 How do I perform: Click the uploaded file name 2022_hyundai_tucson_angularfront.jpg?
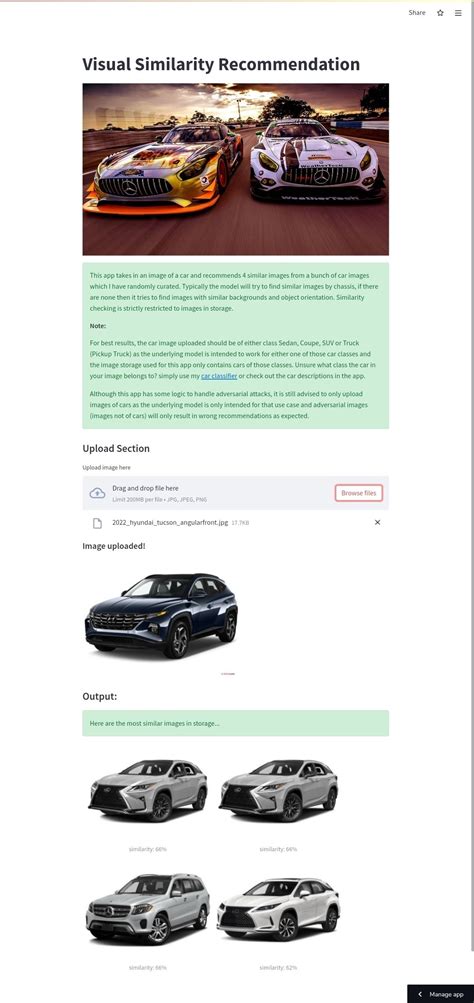170,523
